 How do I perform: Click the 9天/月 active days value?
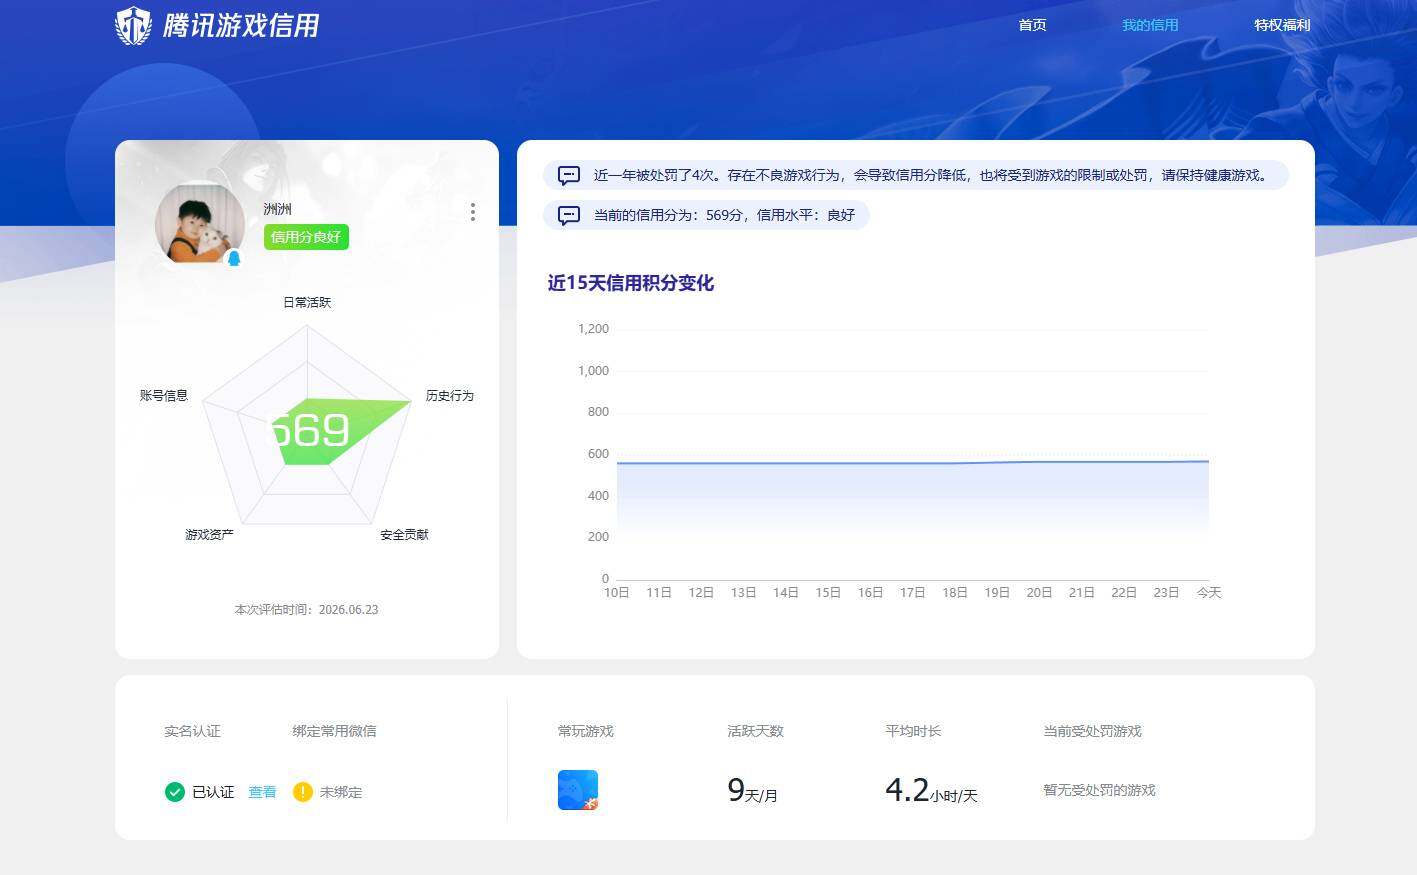(x=752, y=791)
